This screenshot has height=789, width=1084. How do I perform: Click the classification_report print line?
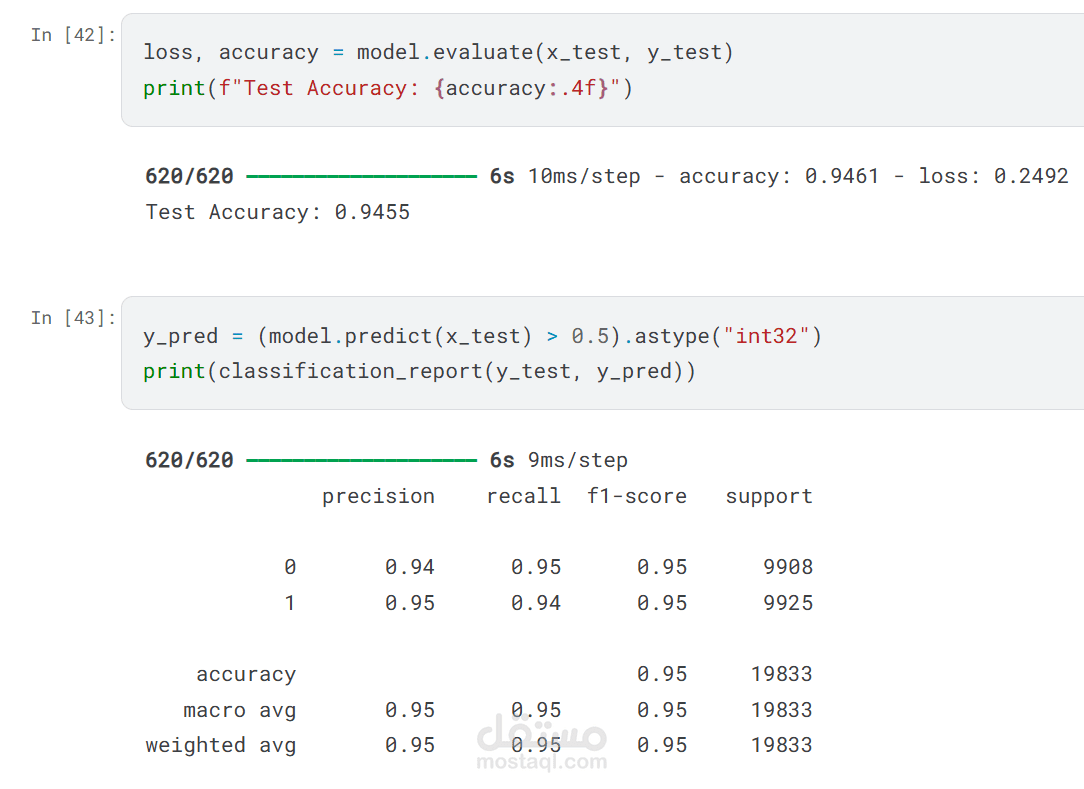(x=419, y=371)
